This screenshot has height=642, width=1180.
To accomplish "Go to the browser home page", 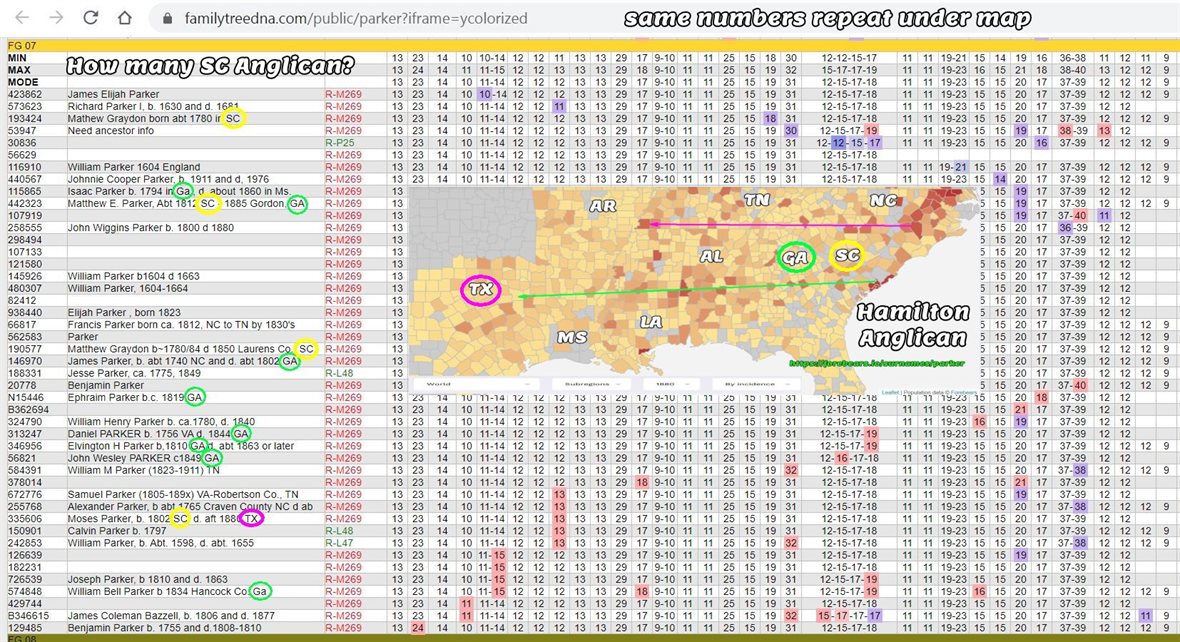I will tap(125, 18).
